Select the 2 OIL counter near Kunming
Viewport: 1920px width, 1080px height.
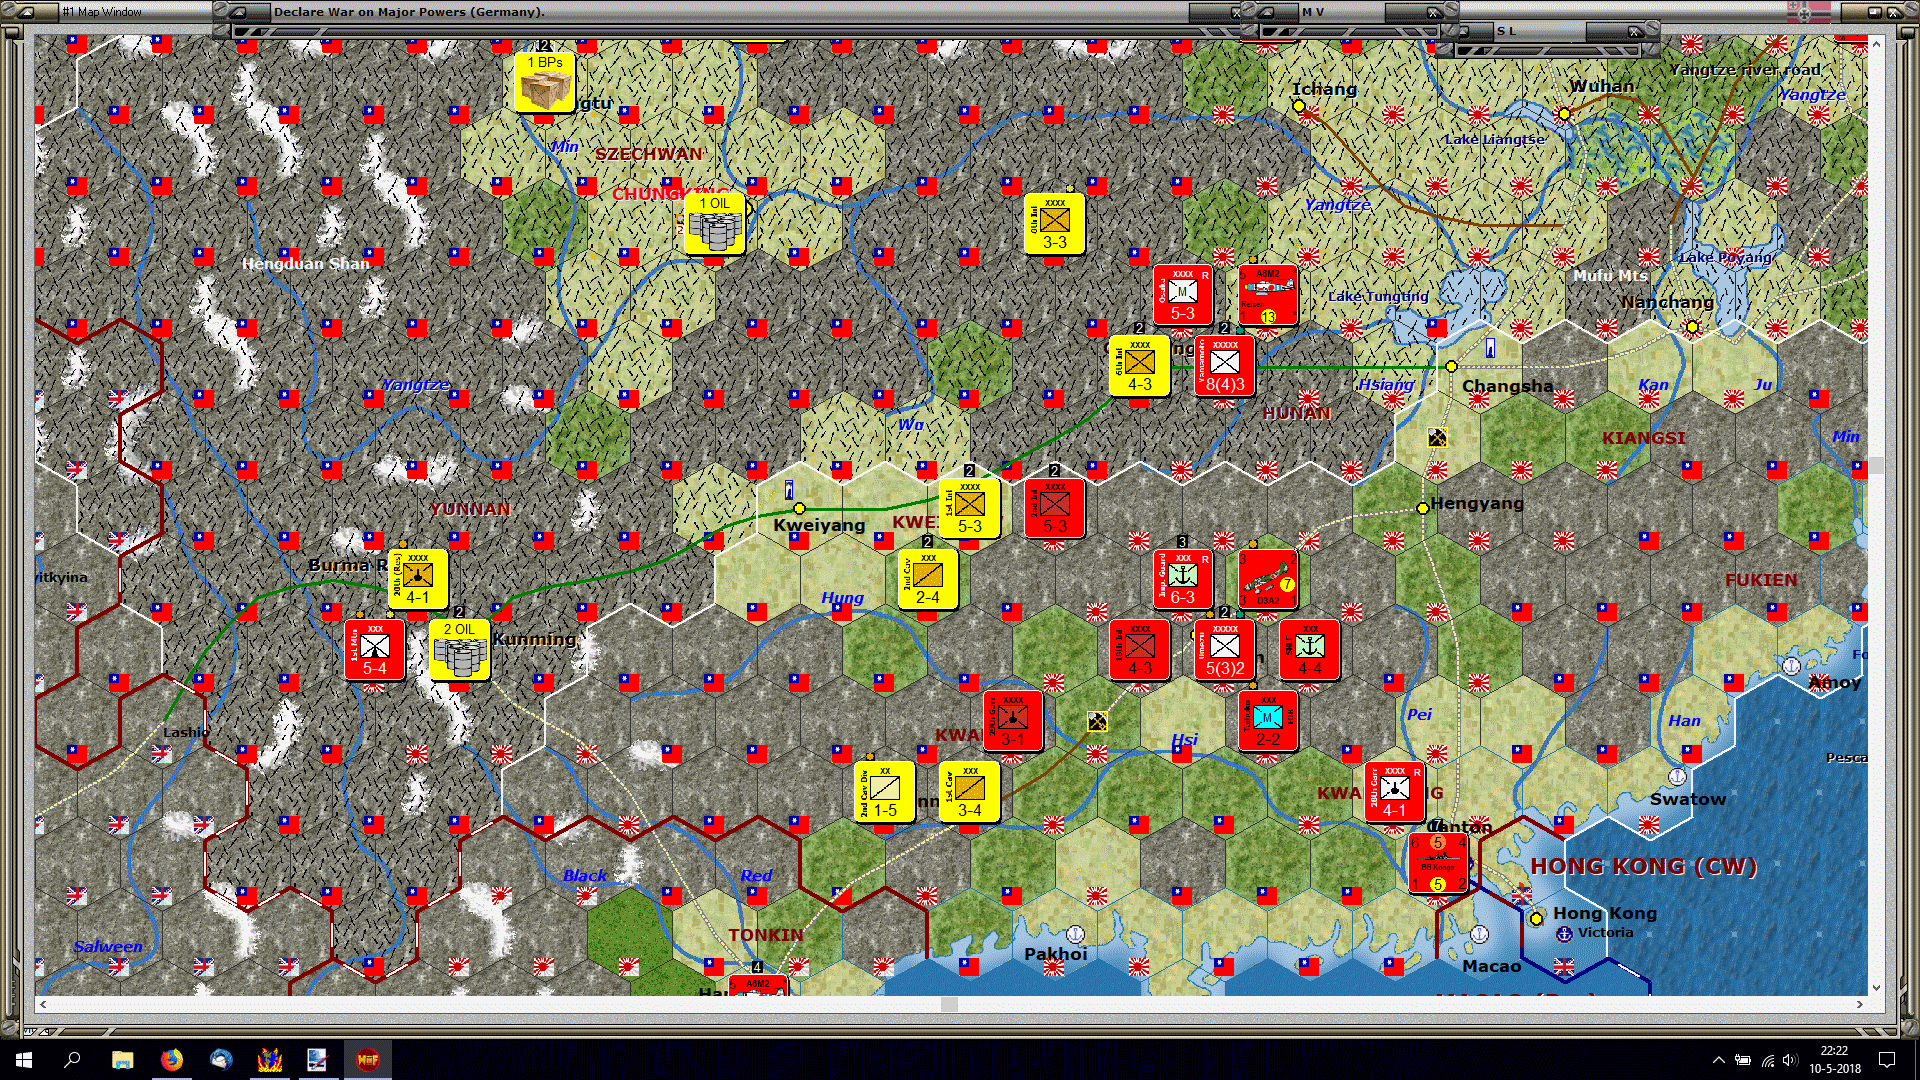460,650
